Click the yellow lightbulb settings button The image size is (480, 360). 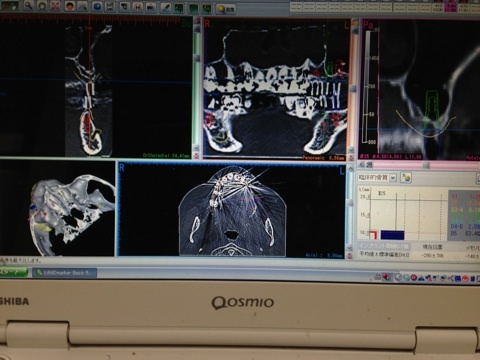[226, 9]
